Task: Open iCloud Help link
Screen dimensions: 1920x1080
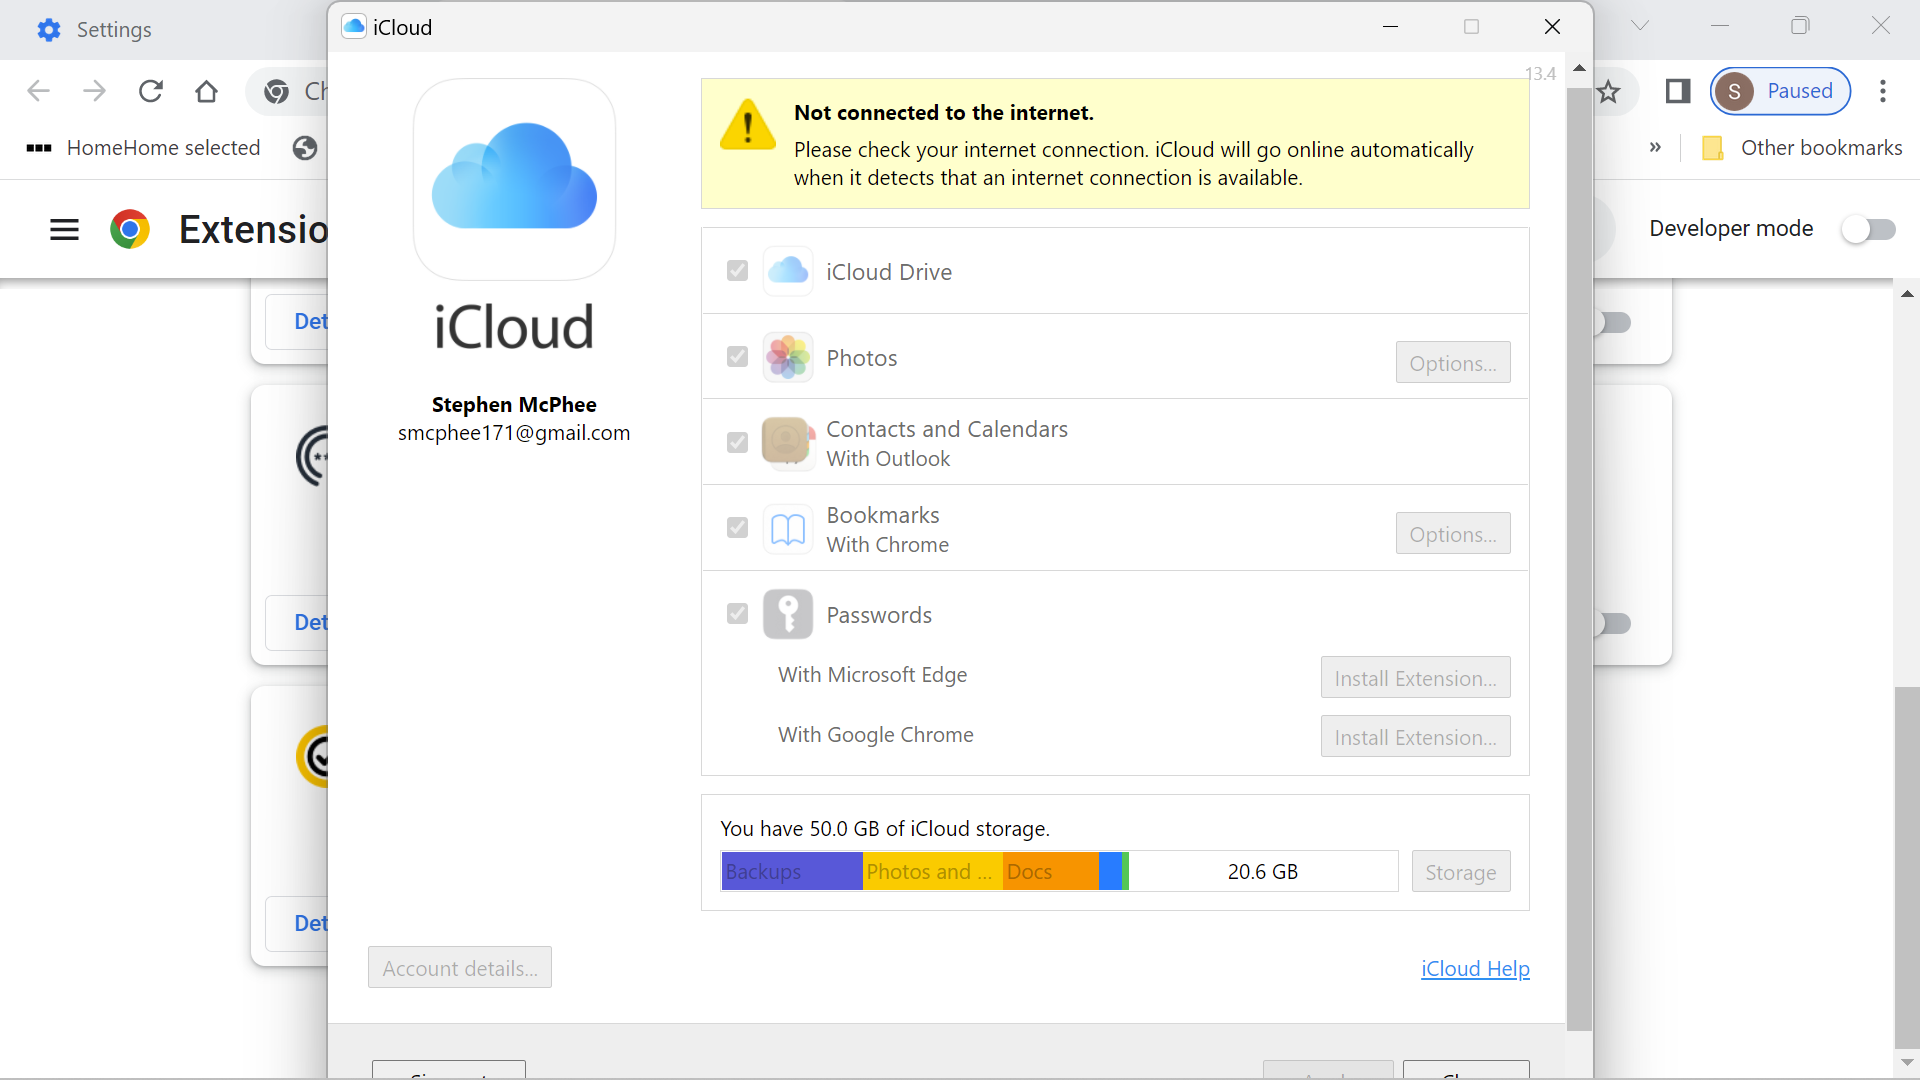Action: (x=1475, y=968)
